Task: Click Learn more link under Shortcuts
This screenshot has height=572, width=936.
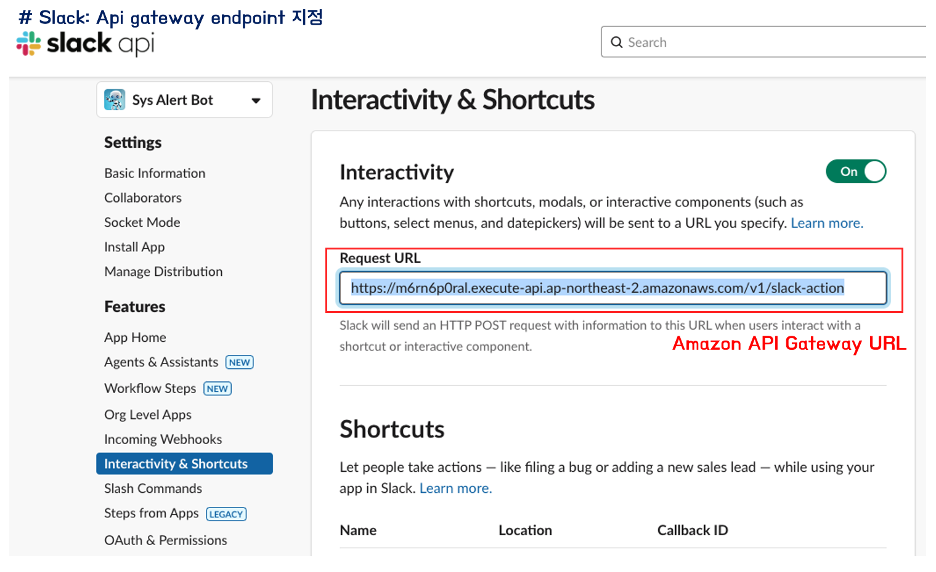Action: coord(455,488)
